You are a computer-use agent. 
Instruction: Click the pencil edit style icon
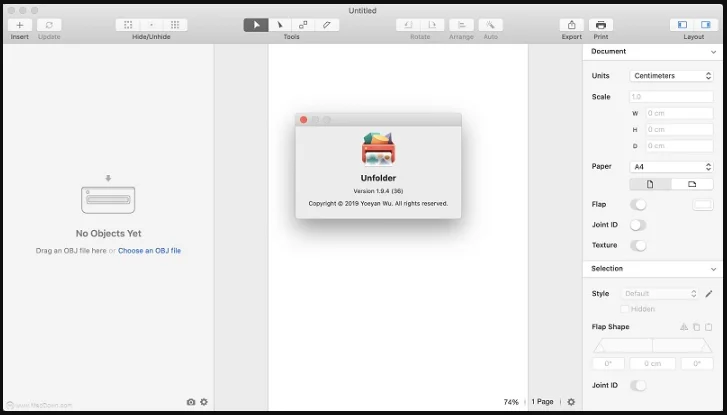point(708,294)
